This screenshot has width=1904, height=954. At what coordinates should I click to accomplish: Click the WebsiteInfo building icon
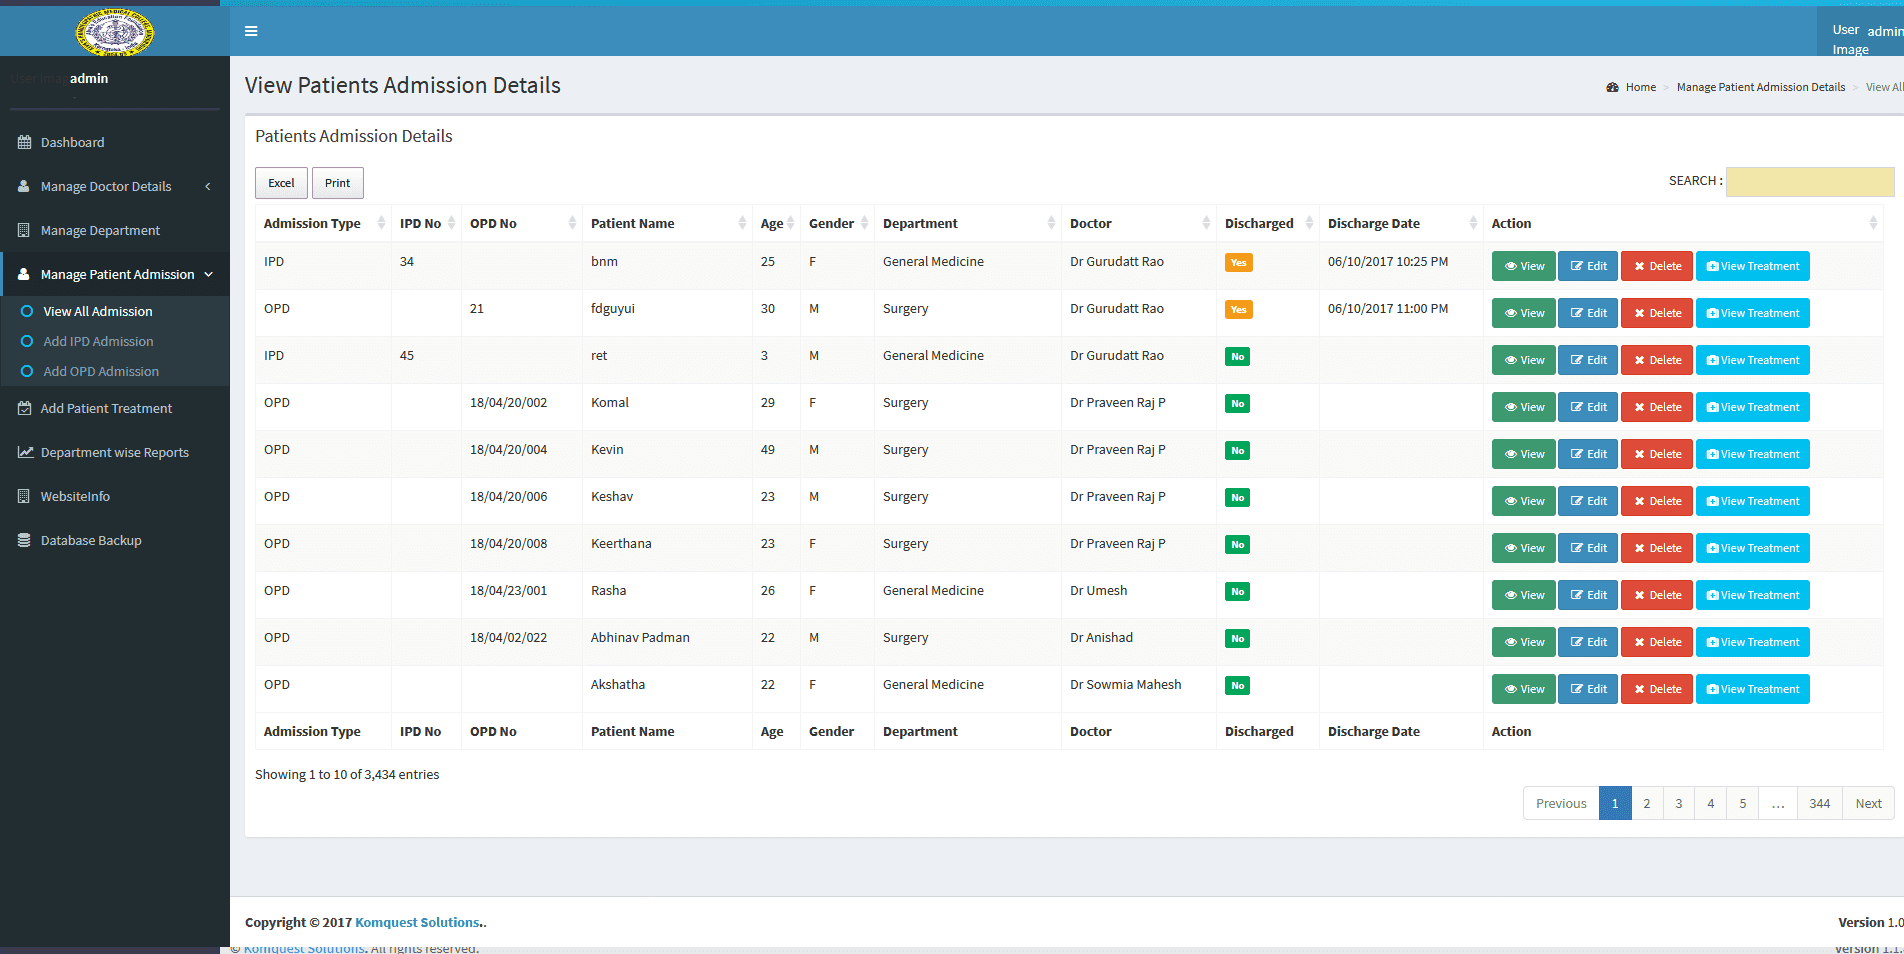(24, 496)
